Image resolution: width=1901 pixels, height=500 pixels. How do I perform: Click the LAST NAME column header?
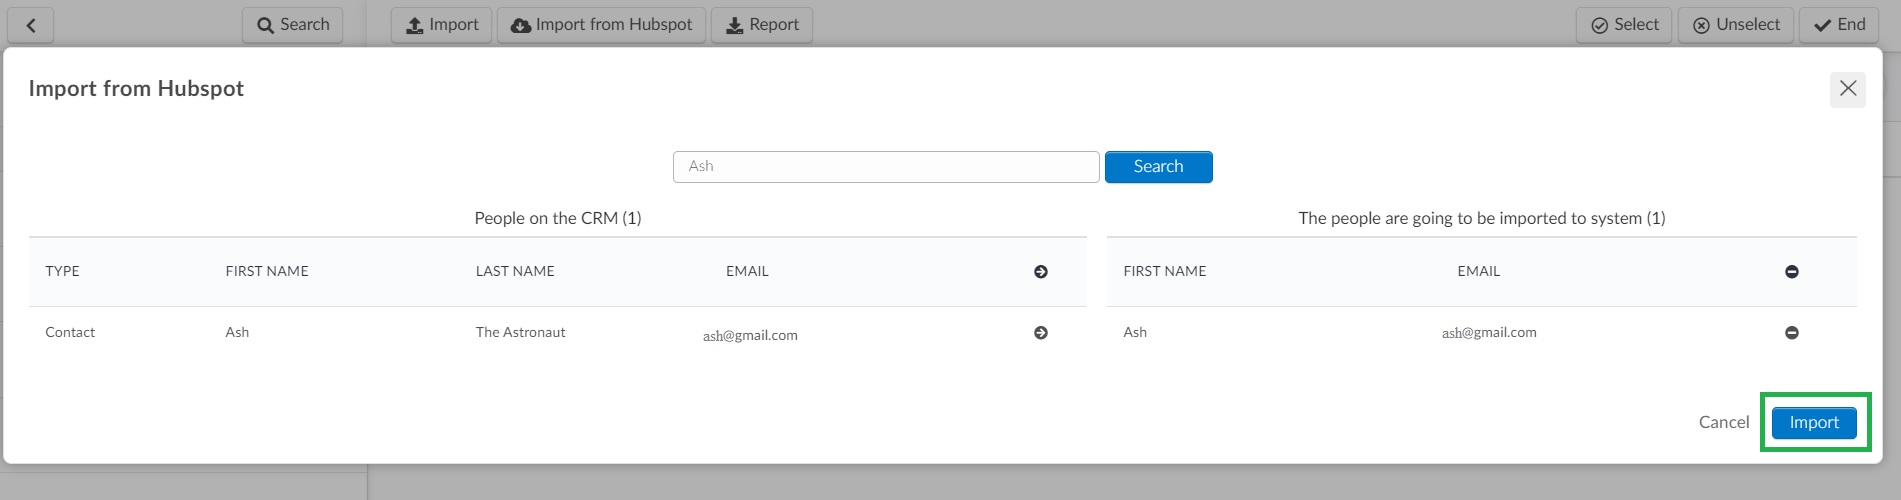pyautogui.click(x=515, y=271)
